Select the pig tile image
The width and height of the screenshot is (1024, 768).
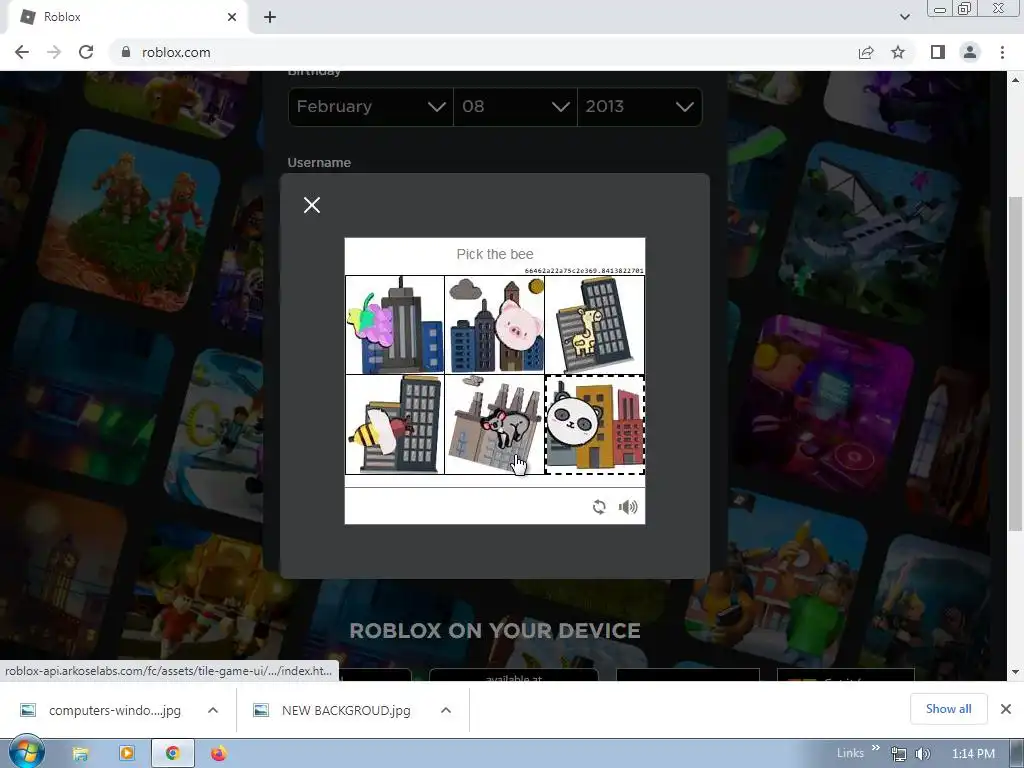point(495,325)
